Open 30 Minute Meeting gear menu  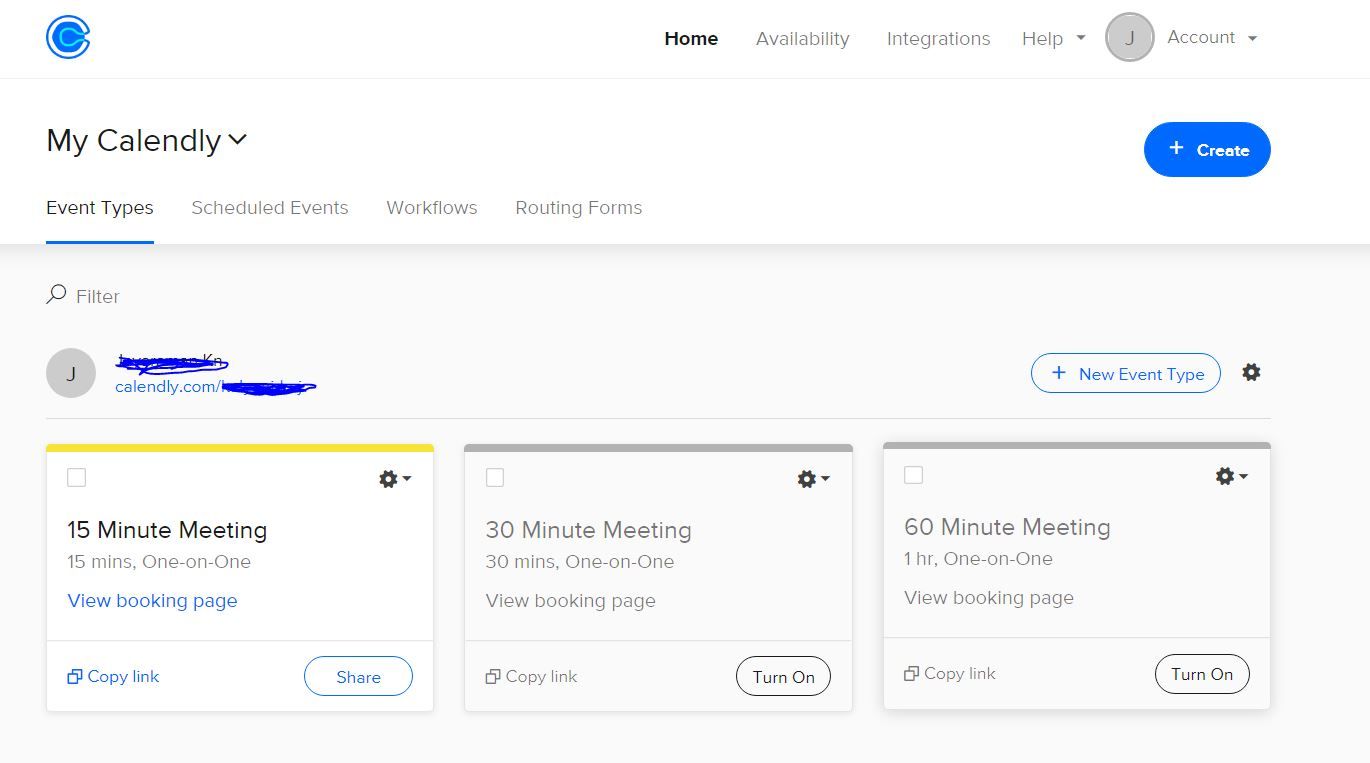click(x=813, y=479)
